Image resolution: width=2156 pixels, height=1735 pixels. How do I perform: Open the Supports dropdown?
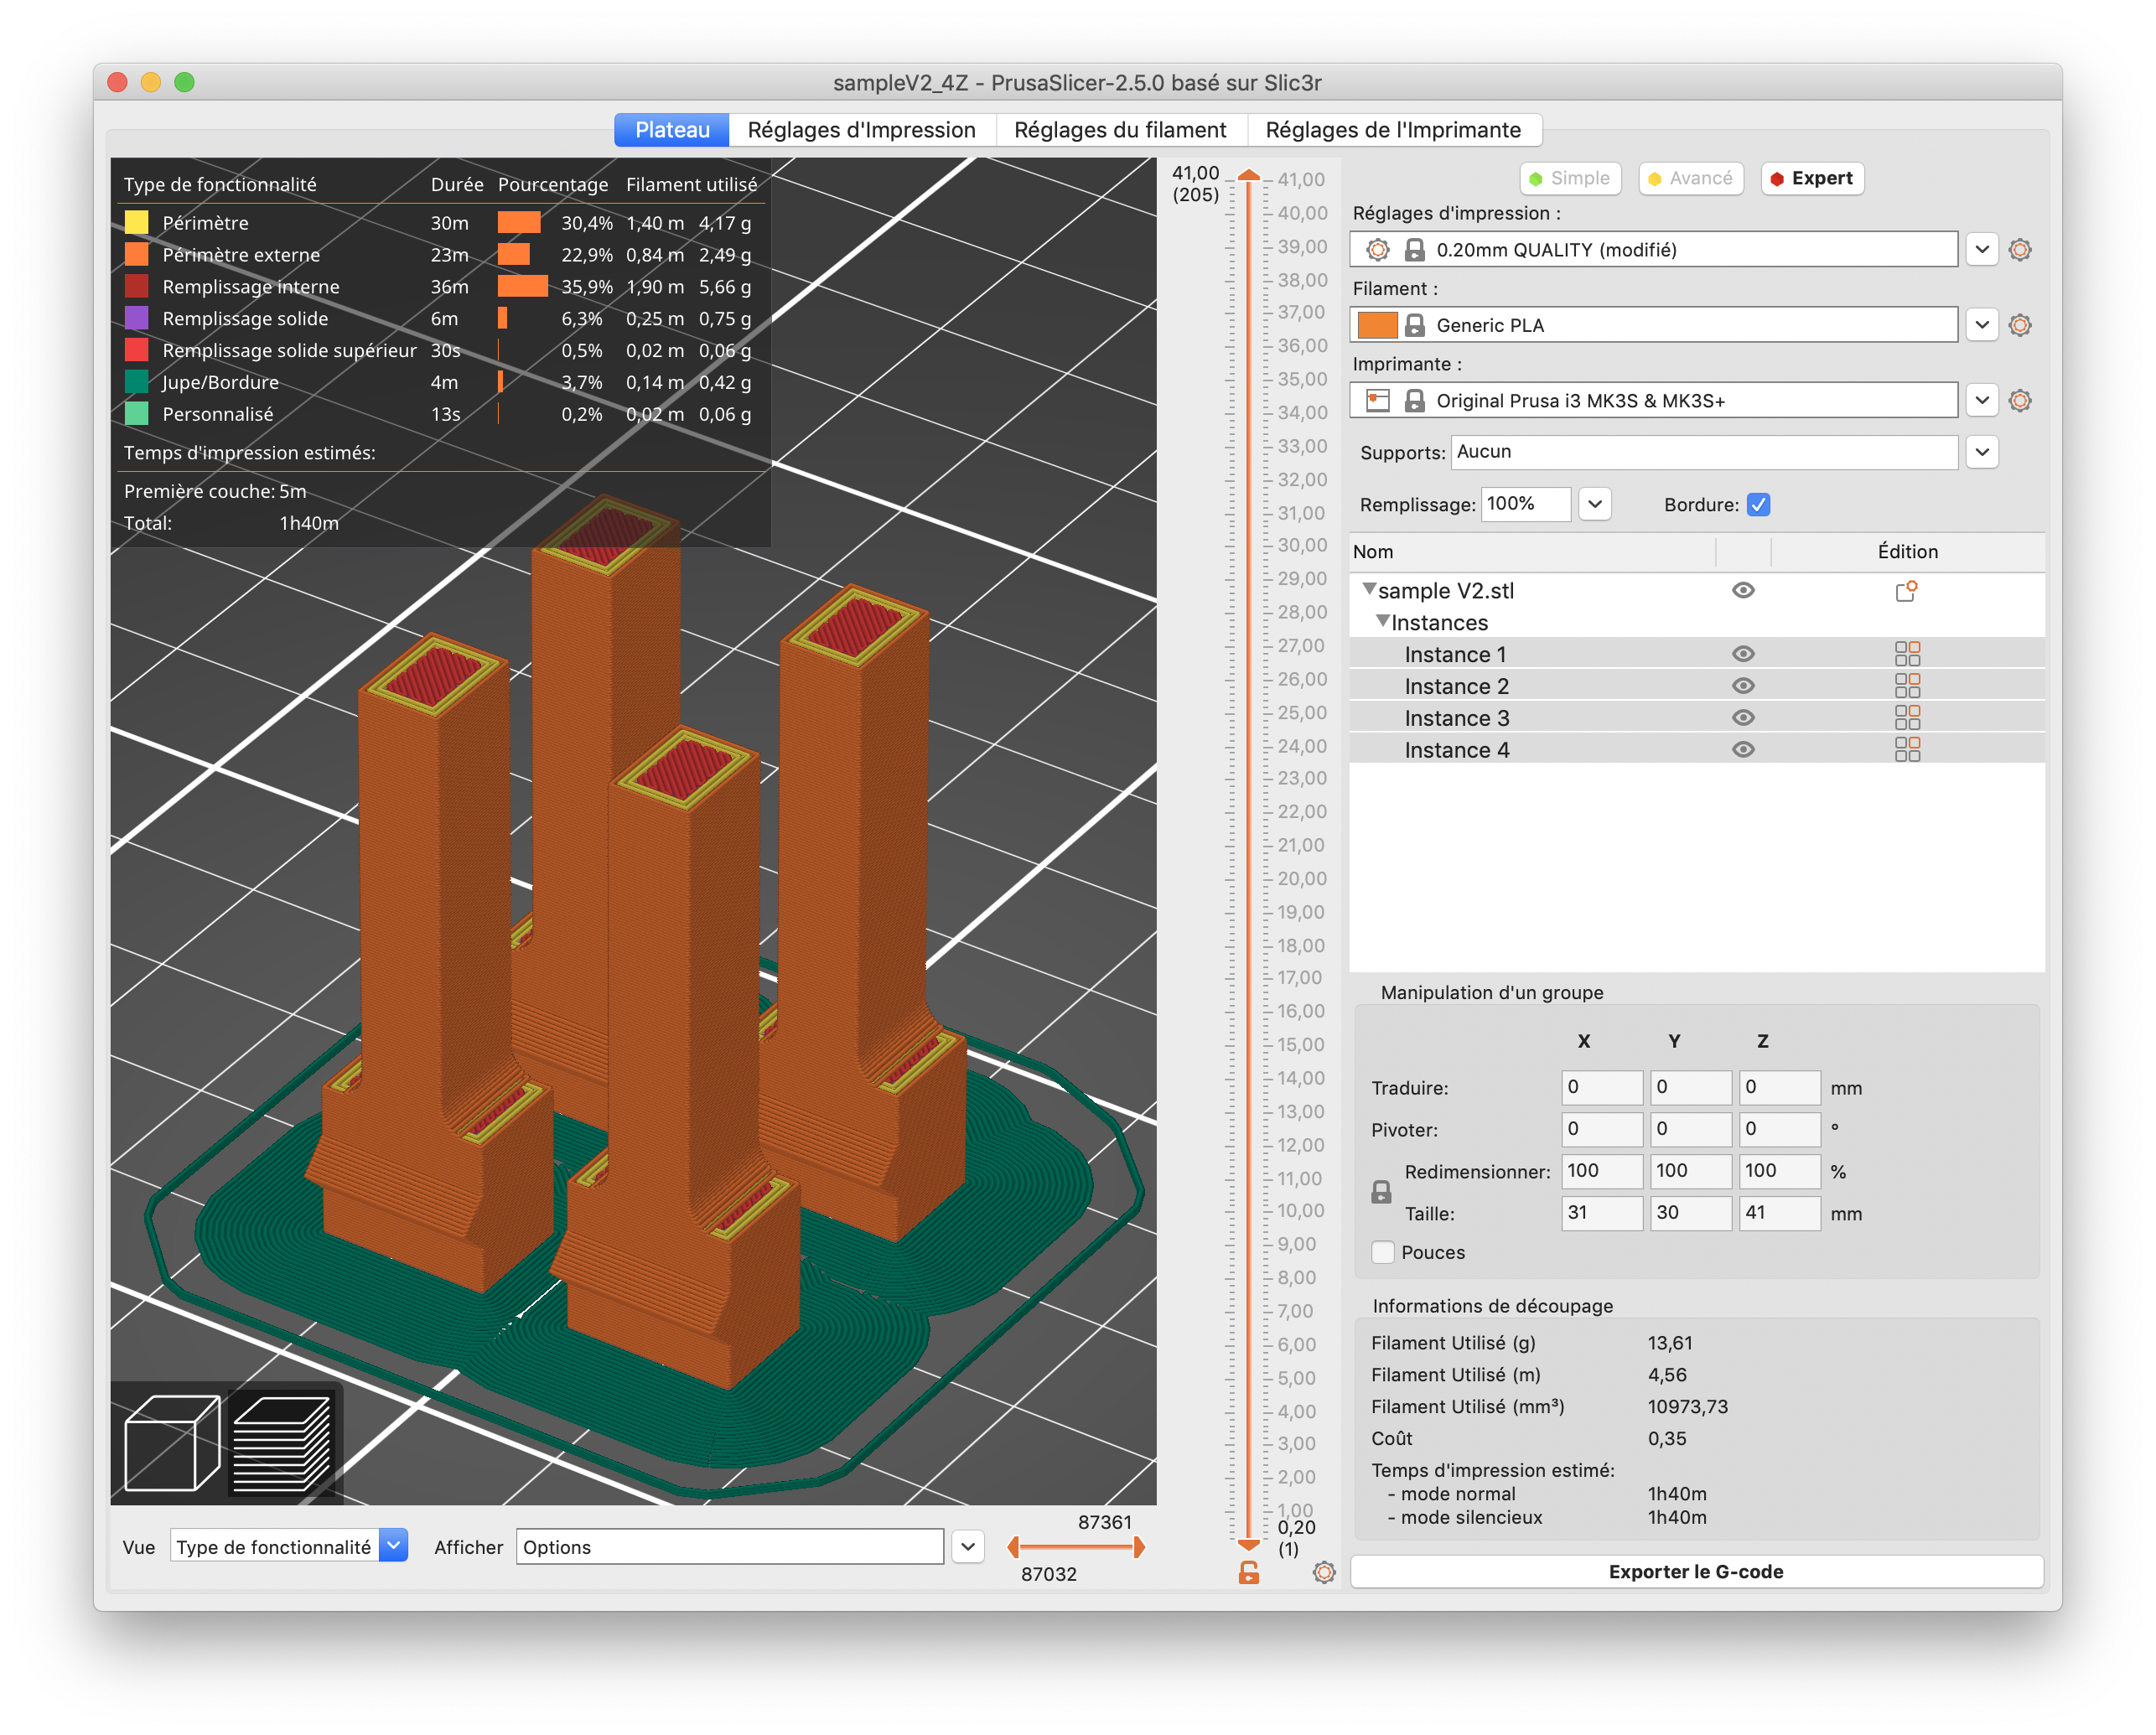coord(1983,452)
